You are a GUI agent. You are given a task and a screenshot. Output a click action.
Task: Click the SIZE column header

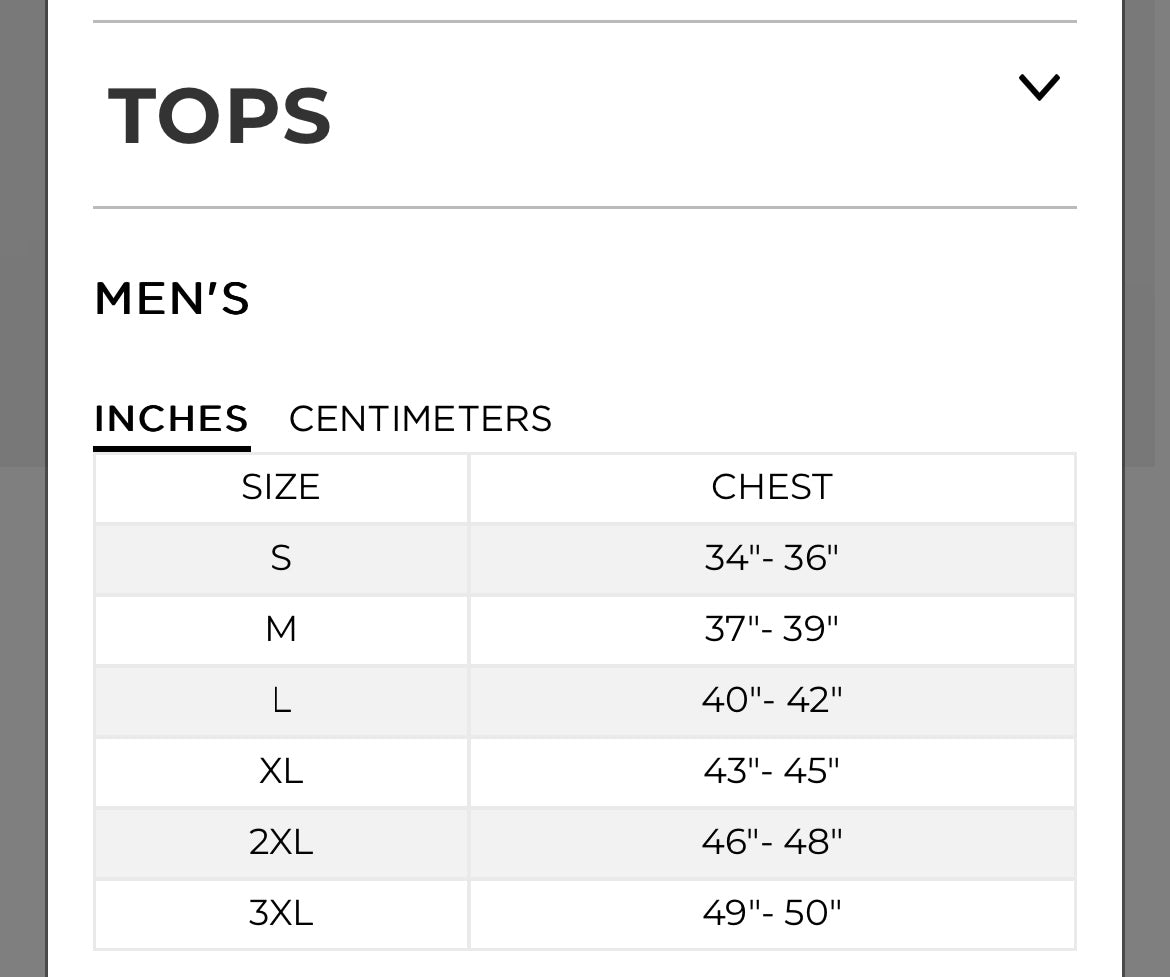click(x=281, y=487)
